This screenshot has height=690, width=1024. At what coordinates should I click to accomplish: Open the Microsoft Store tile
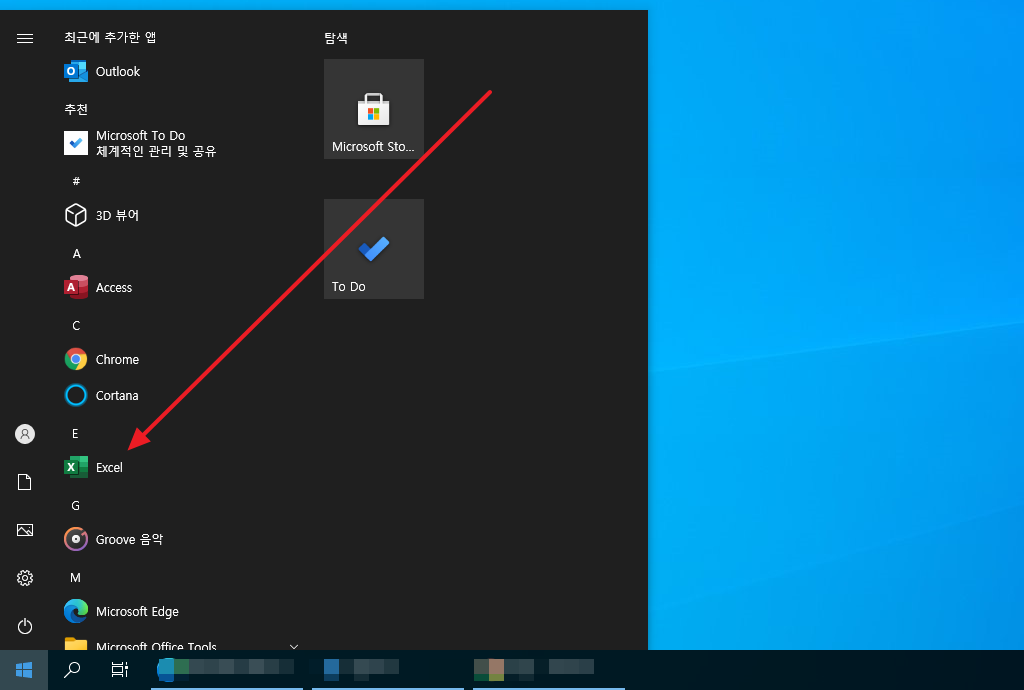pos(374,109)
